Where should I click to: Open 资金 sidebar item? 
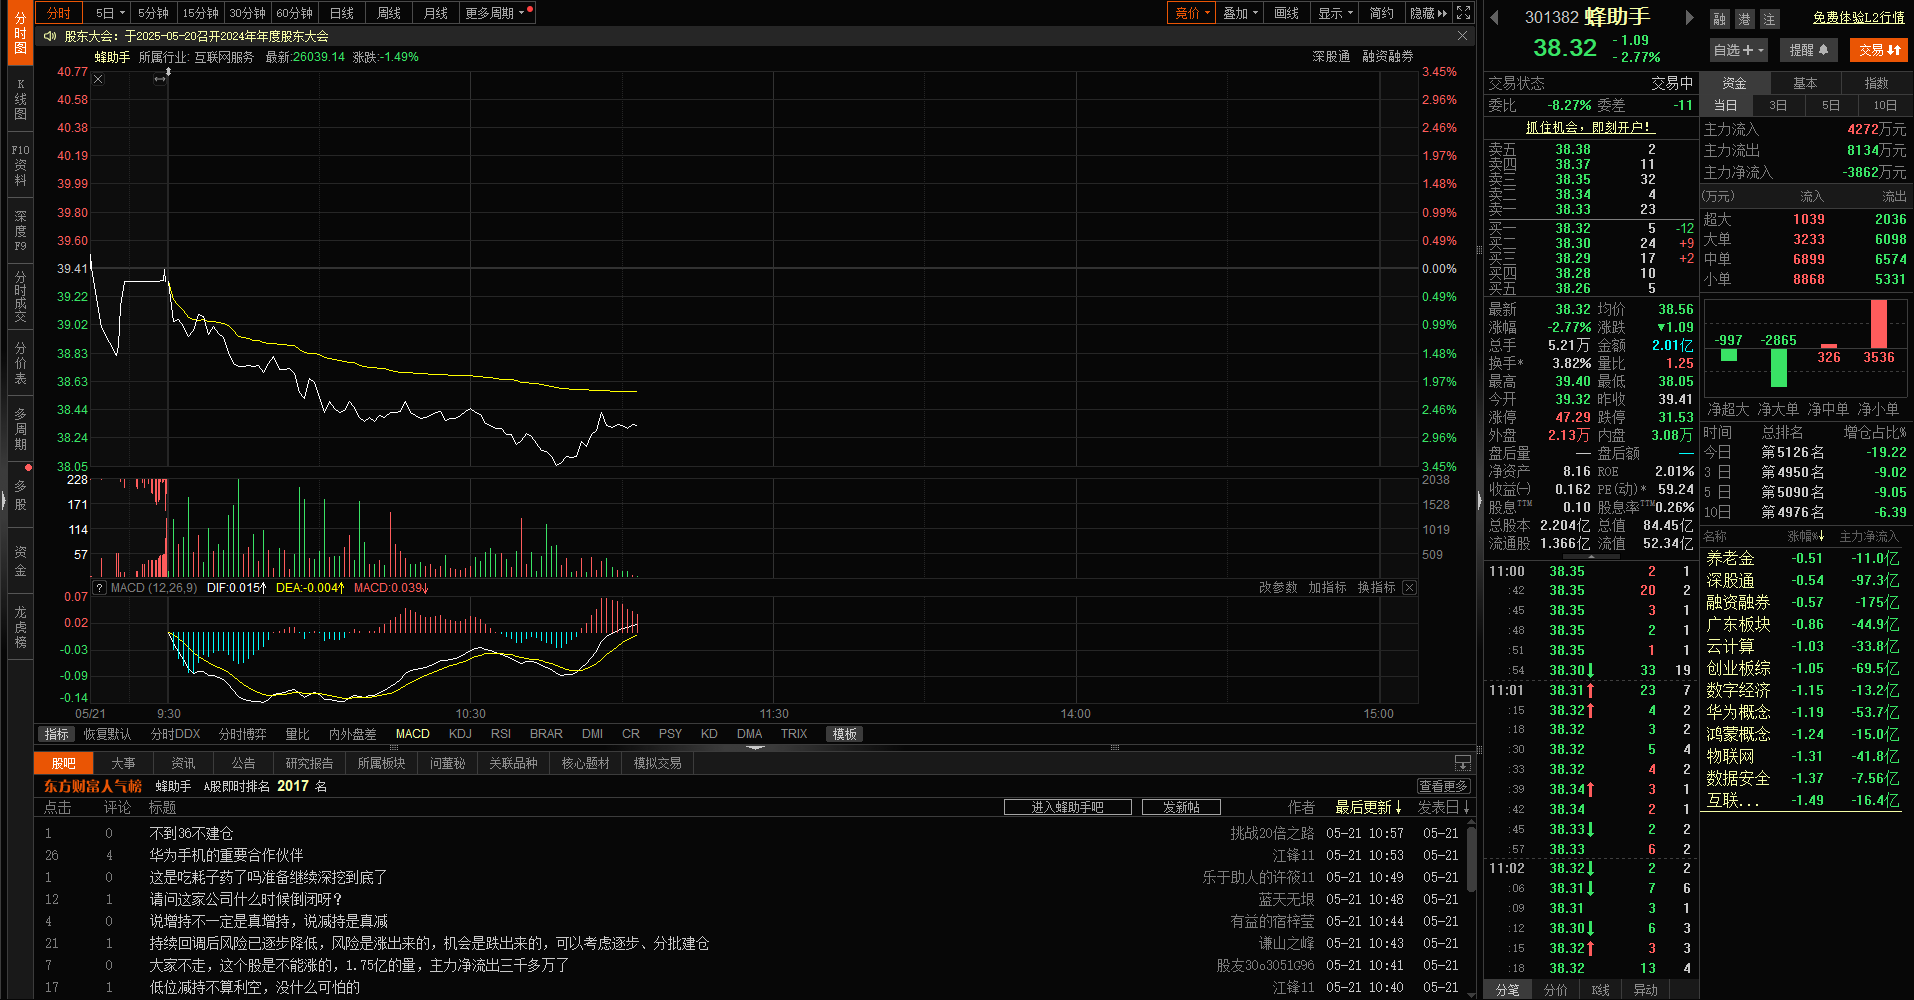tap(20, 561)
